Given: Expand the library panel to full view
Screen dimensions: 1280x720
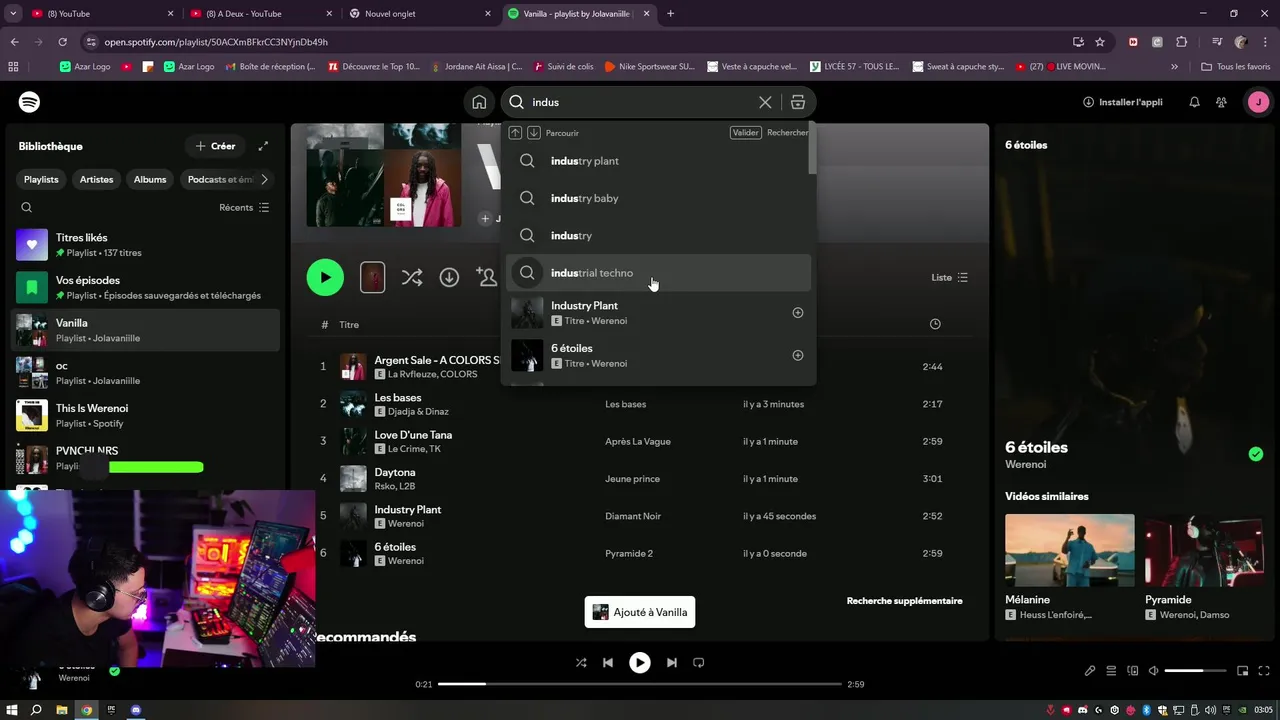Looking at the screenshot, I should (263, 146).
